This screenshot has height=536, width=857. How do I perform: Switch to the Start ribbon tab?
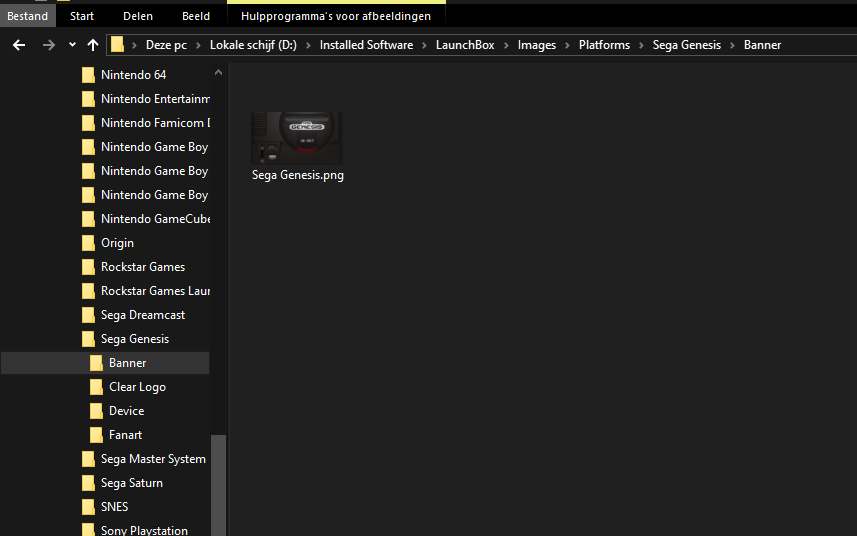(x=82, y=16)
